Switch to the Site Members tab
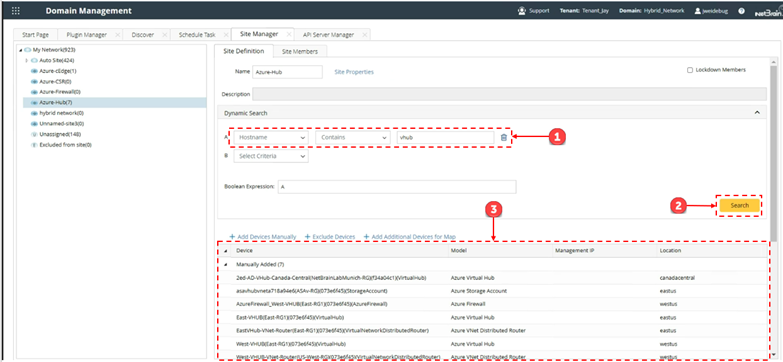This screenshot has width=783, height=362. (x=300, y=51)
